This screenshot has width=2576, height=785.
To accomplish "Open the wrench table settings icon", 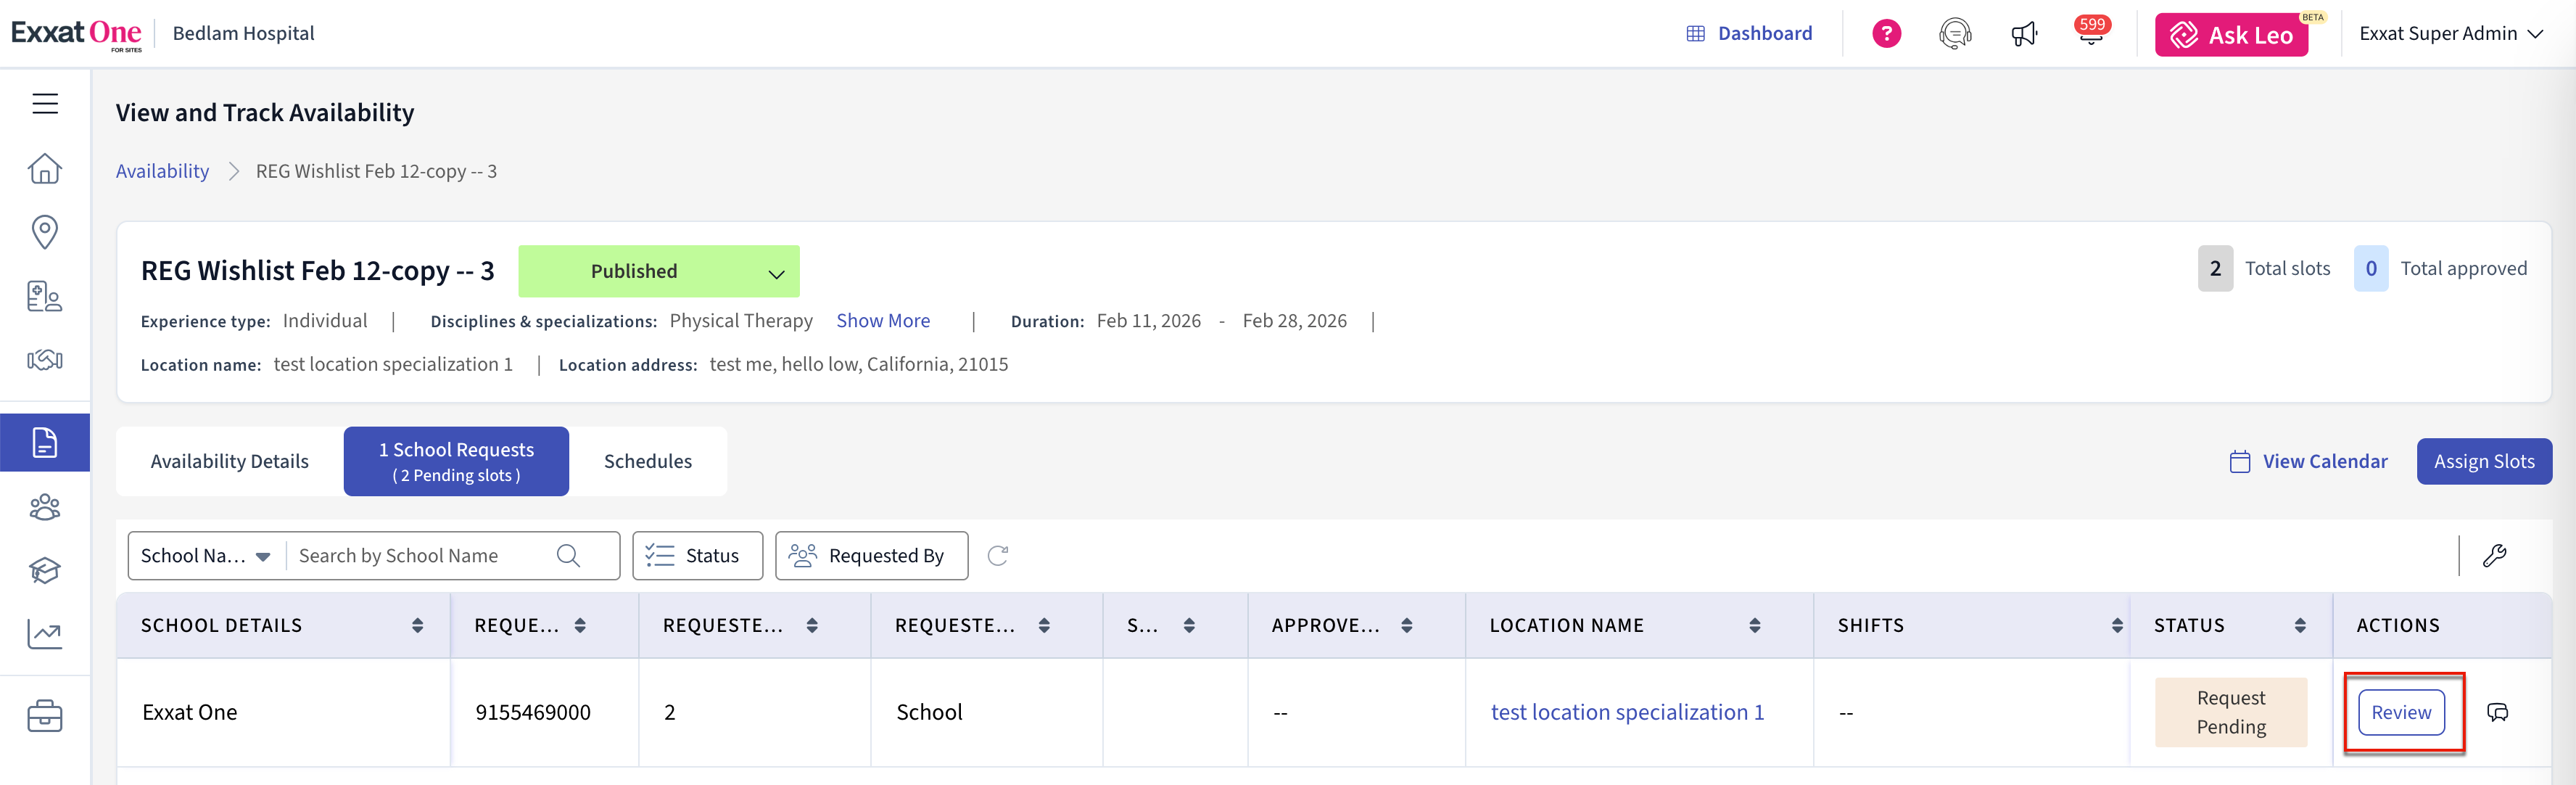I will click(2494, 556).
